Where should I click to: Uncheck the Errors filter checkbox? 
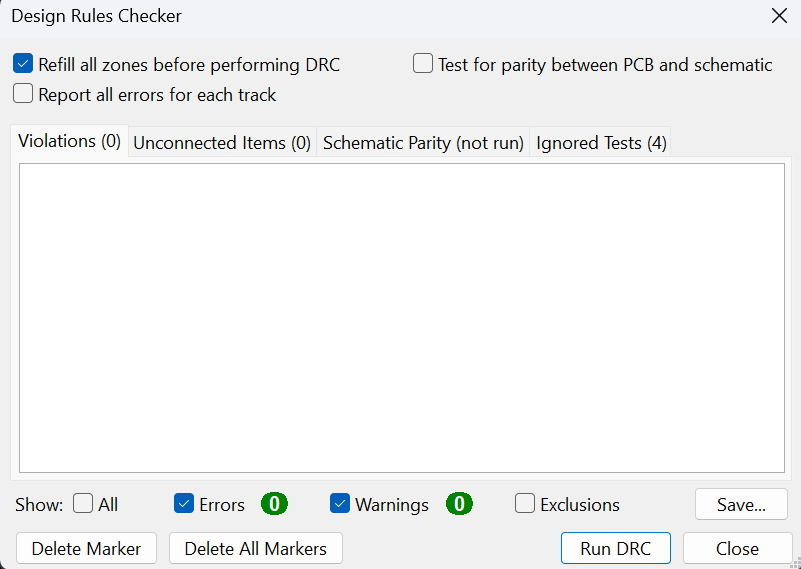click(x=184, y=504)
